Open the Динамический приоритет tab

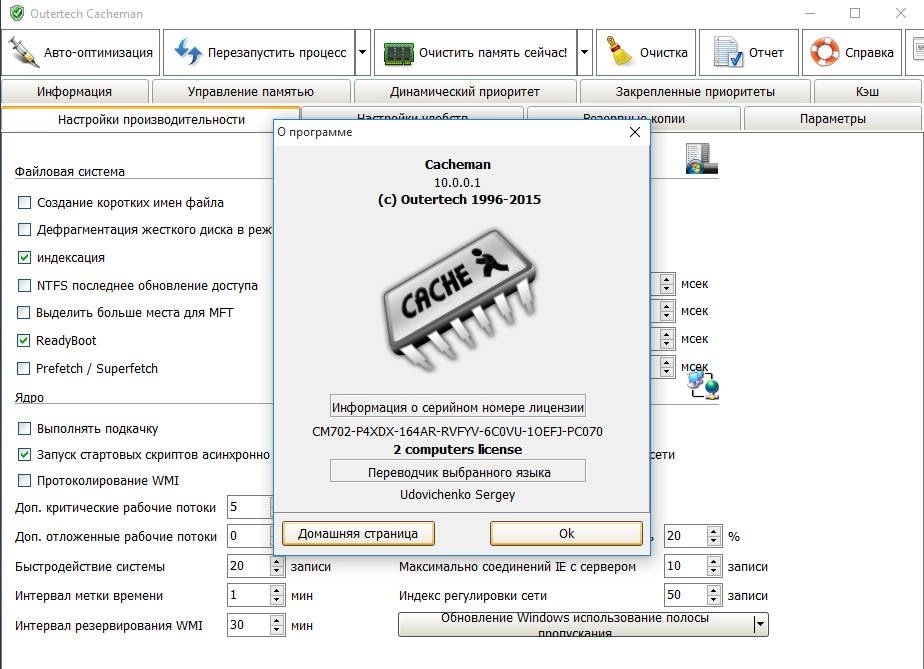tap(465, 91)
